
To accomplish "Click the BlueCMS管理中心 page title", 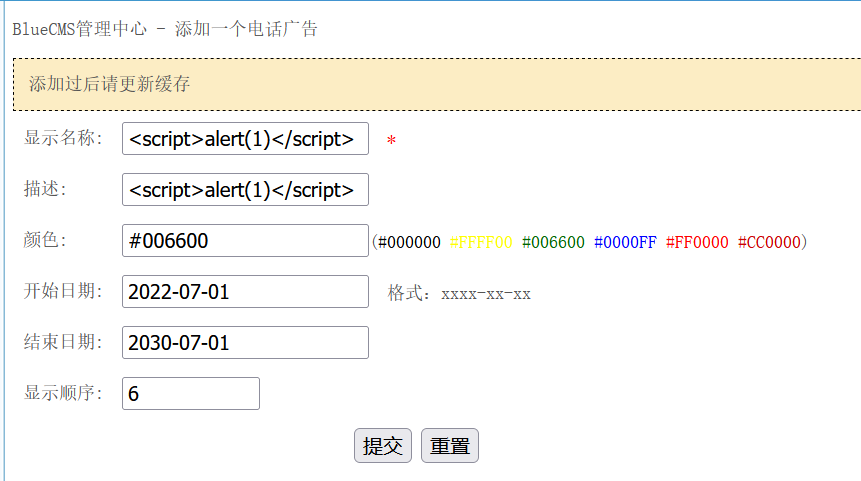I will click(x=165, y=29).
